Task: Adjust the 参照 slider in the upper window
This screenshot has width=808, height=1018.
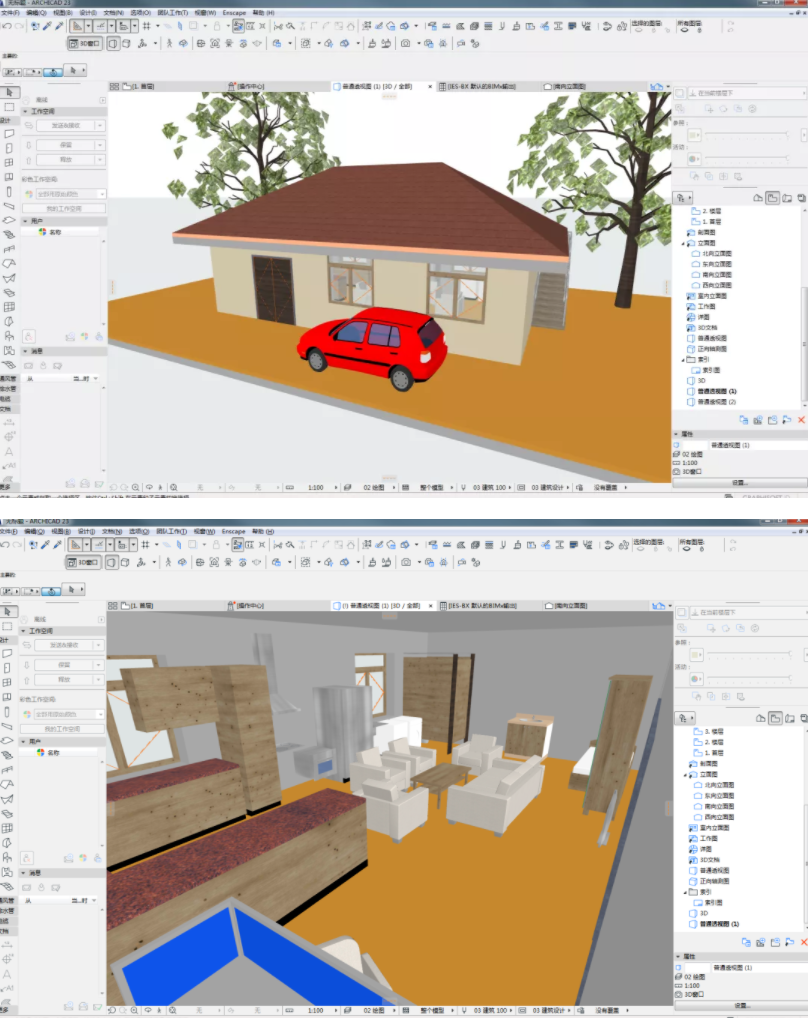Action: 747,134
